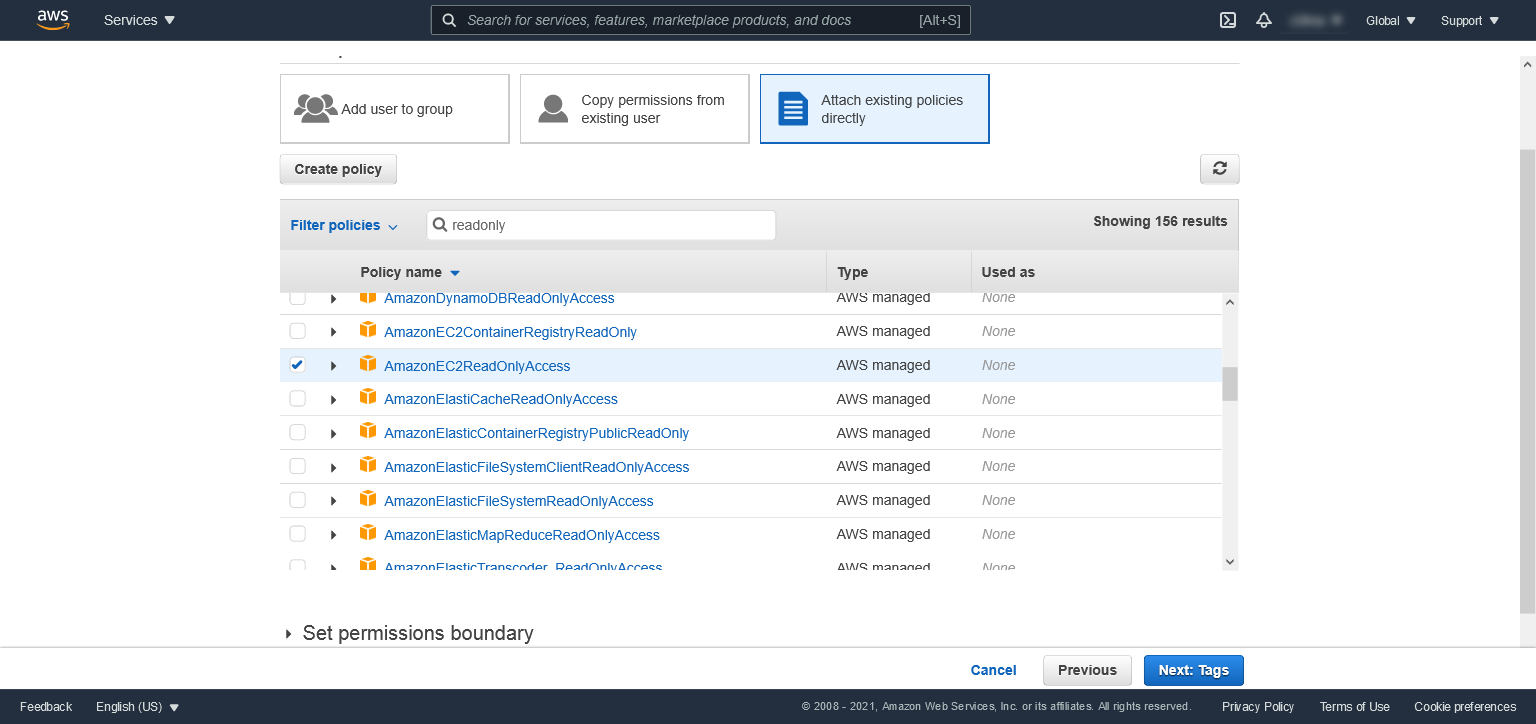Click the policy icon beside AmazonElasticFileSystemReadOnlyAccess
This screenshot has height=724, width=1536.
[368, 499]
